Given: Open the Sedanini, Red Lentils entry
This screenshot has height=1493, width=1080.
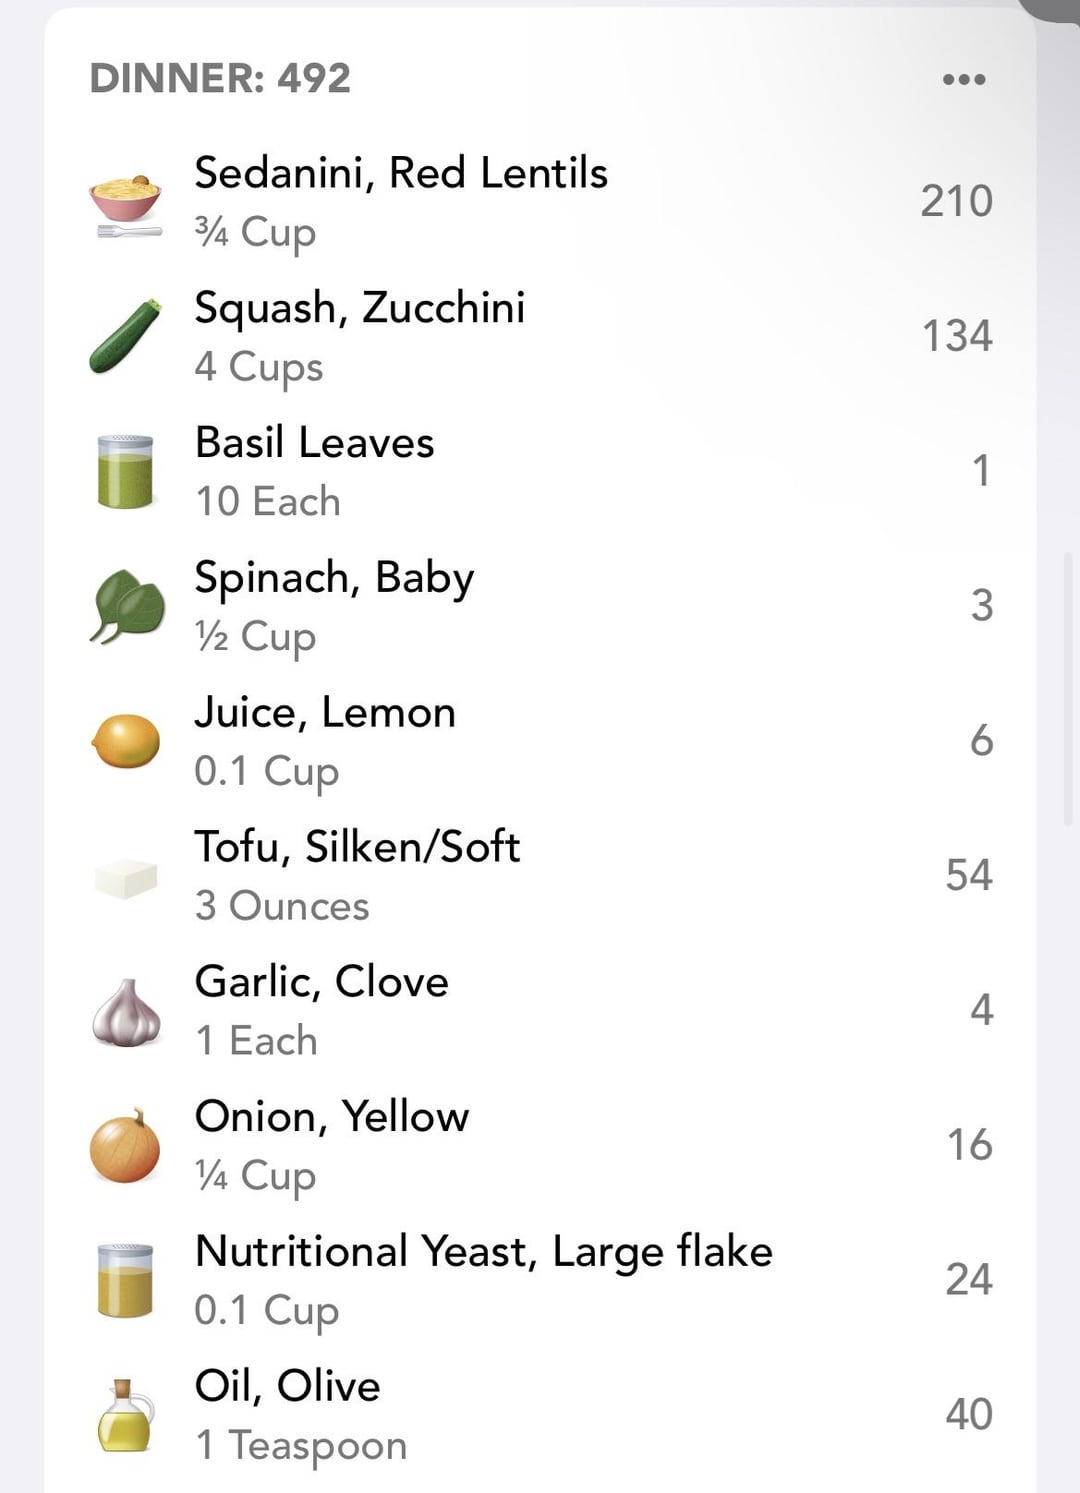Looking at the screenshot, I should (401, 173).
